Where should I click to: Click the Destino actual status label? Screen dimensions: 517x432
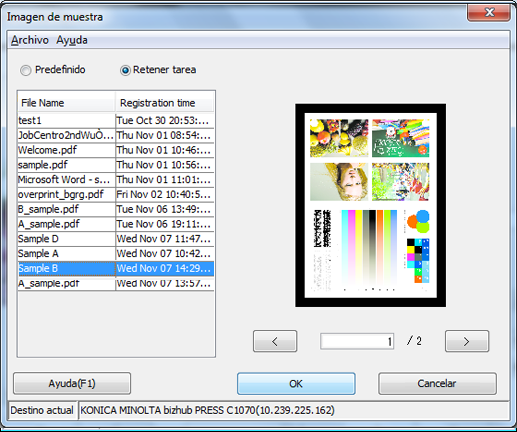[42, 410]
